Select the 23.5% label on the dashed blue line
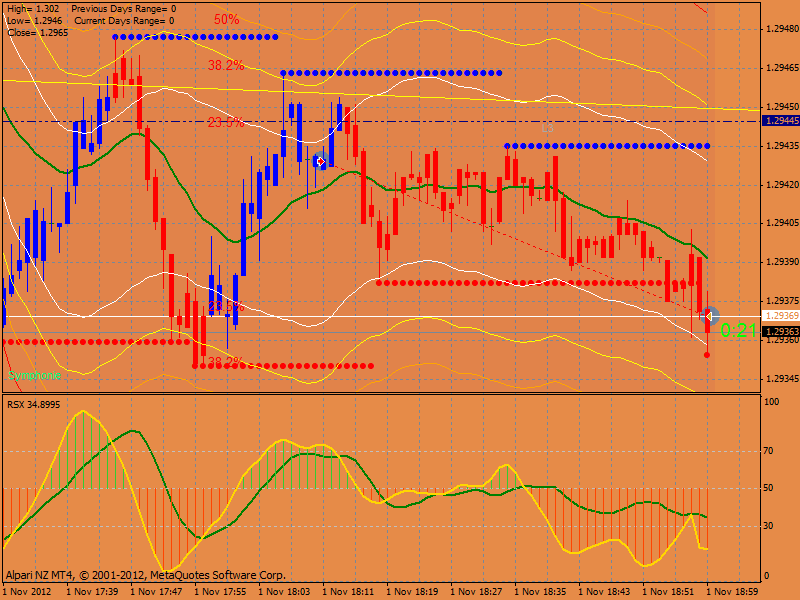Viewport: 800px width, 600px height. pos(226,122)
